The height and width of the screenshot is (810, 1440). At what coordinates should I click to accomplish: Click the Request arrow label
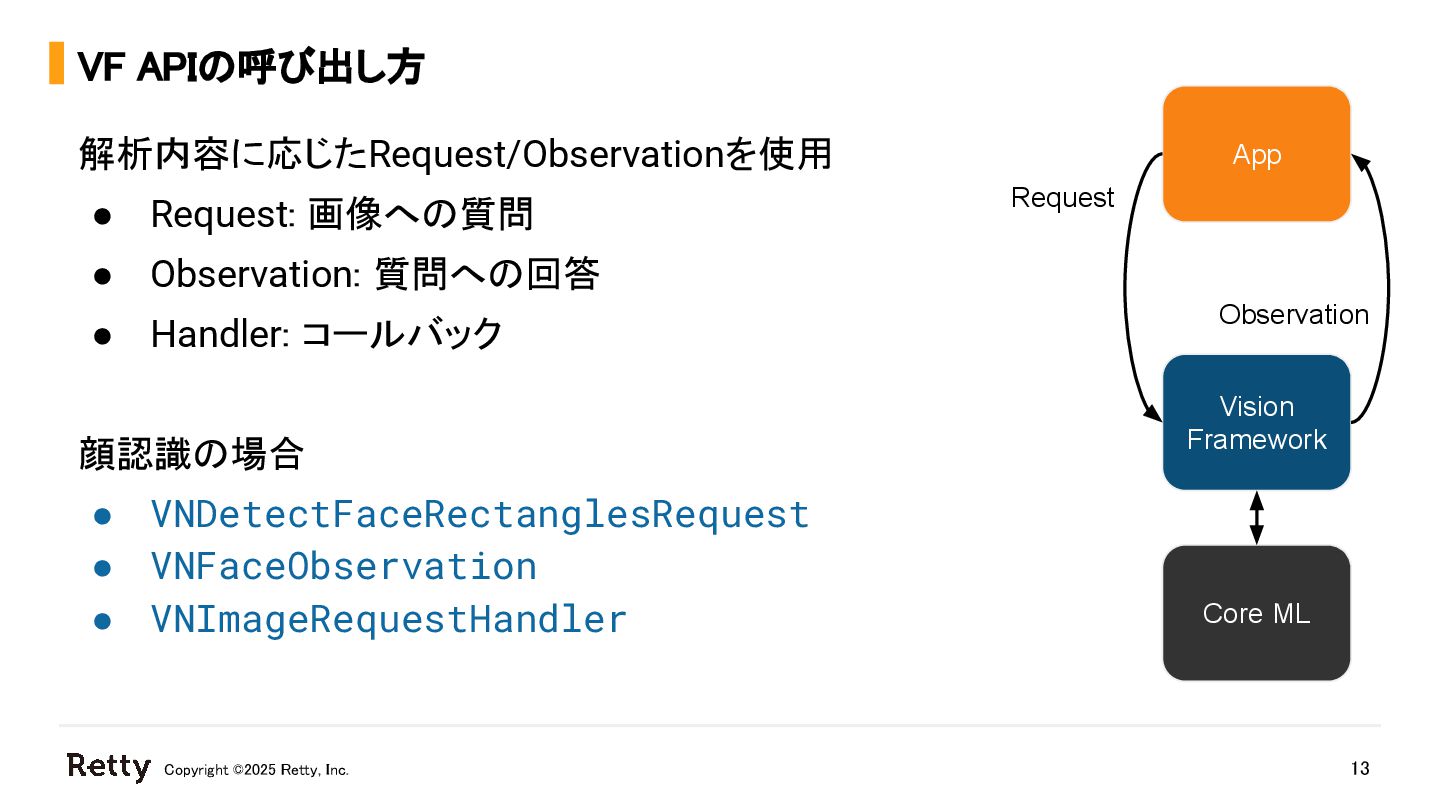pos(1062,198)
